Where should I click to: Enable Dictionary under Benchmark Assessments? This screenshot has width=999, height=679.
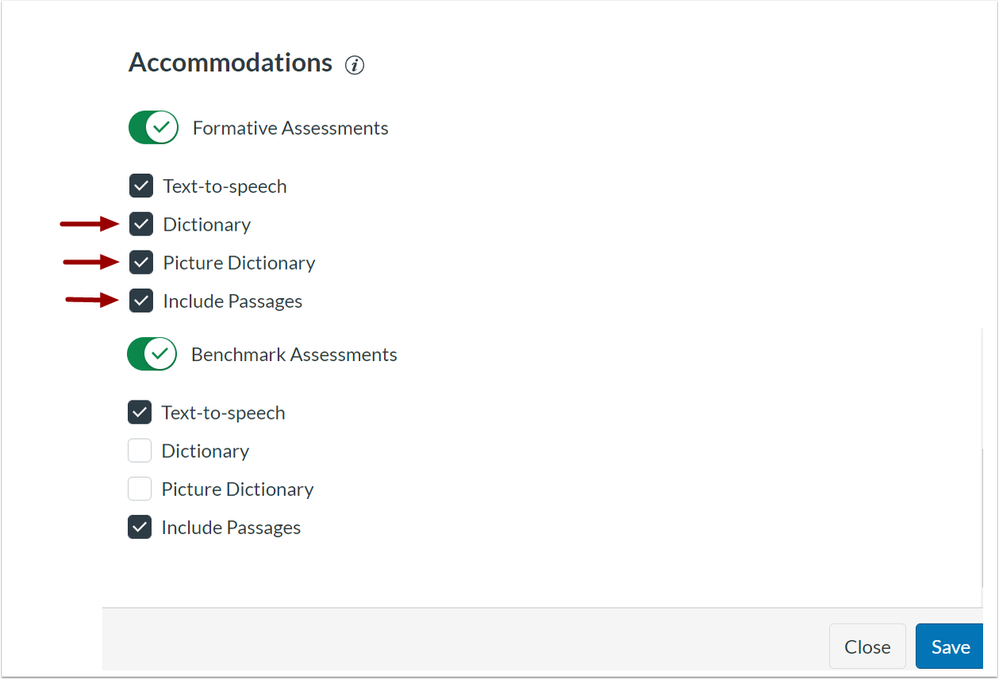(x=140, y=450)
